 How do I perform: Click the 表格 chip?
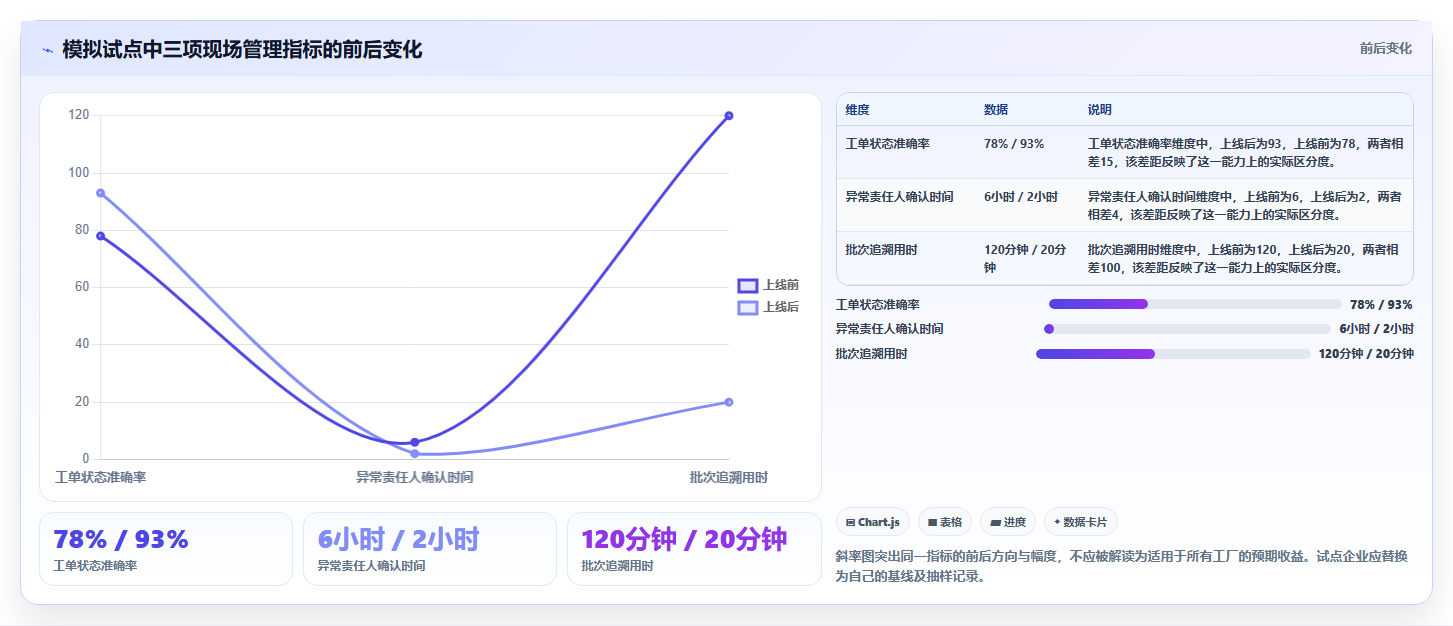[945, 522]
